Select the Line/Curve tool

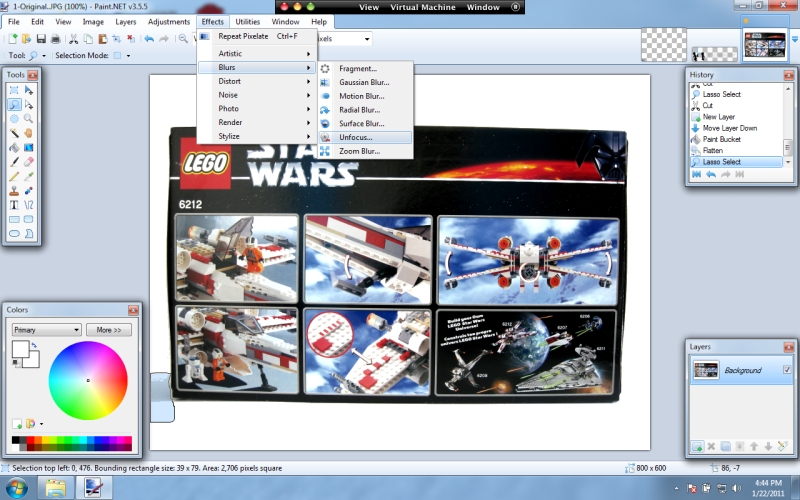pos(29,205)
